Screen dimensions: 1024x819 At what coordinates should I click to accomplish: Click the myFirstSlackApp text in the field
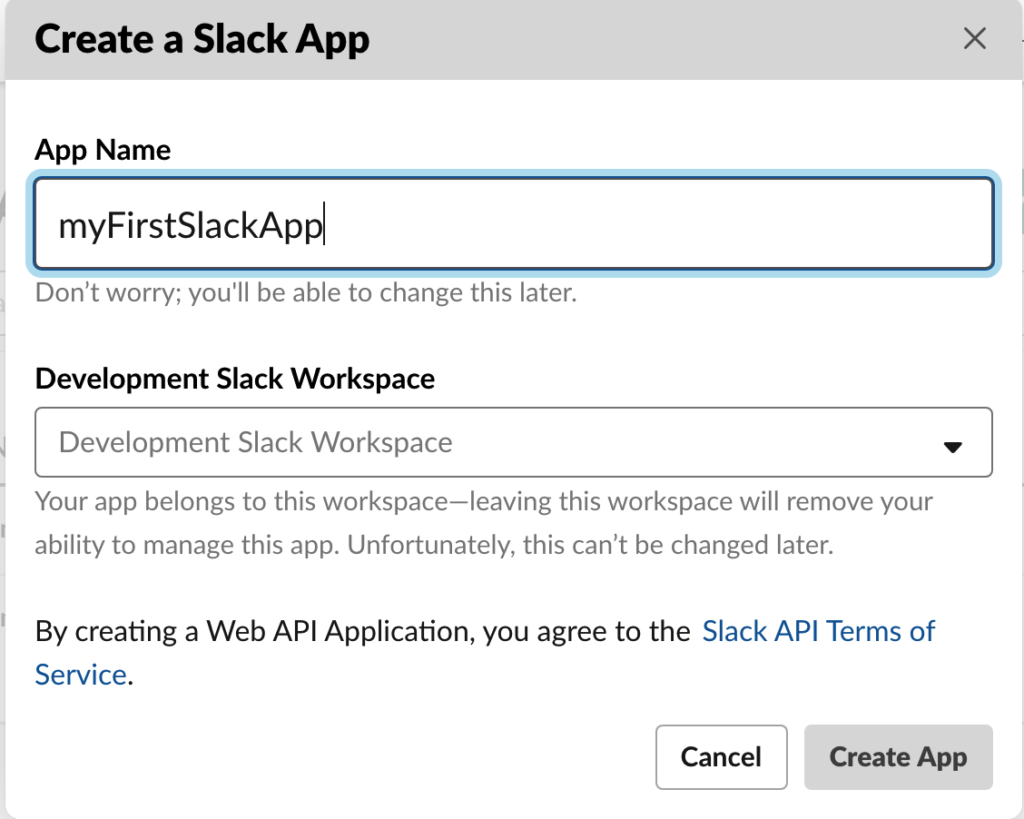190,226
